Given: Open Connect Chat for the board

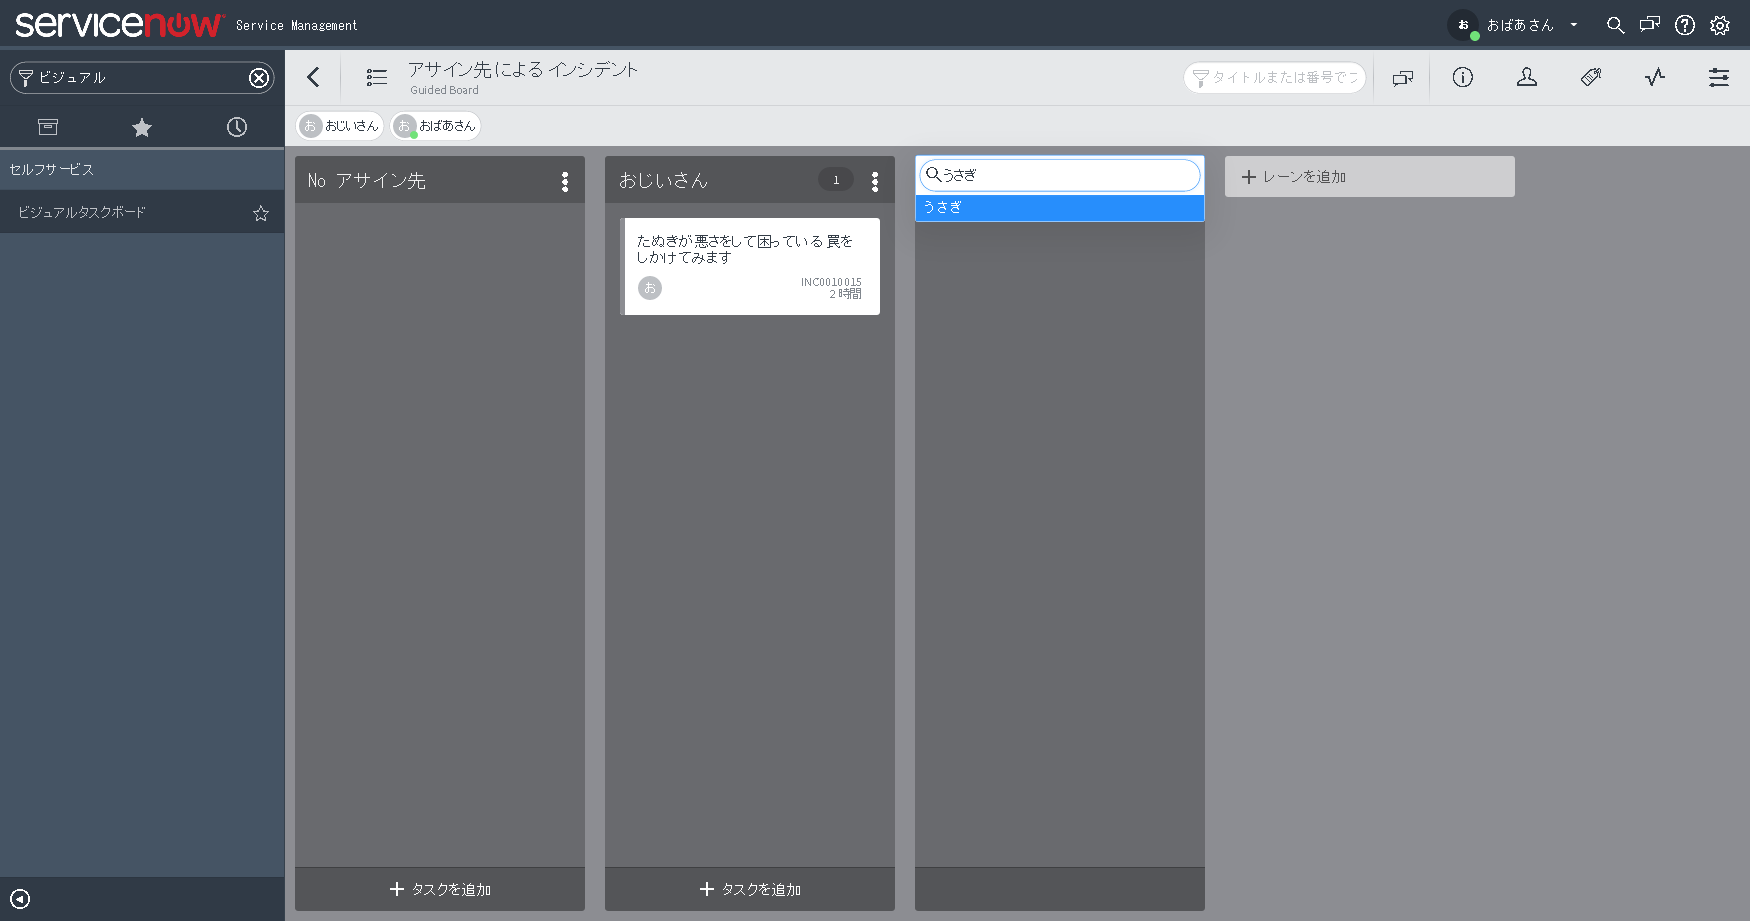Looking at the screenshot, I should (x=1402, y=77).
